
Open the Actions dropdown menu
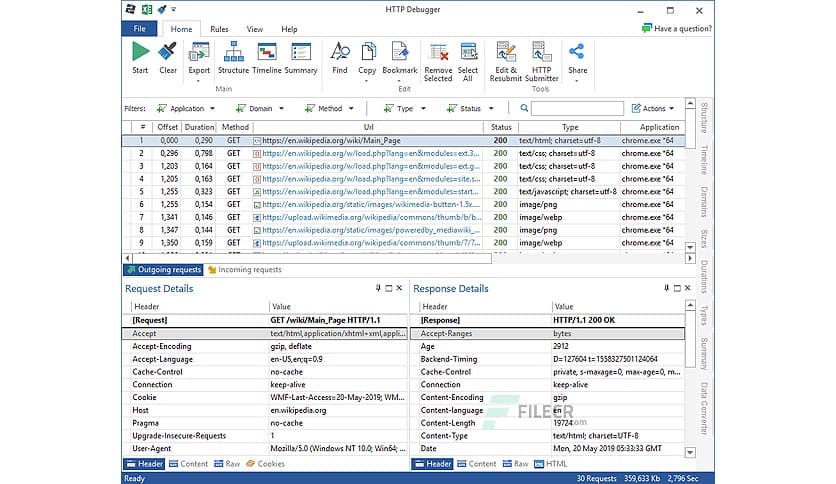point(653,108)
